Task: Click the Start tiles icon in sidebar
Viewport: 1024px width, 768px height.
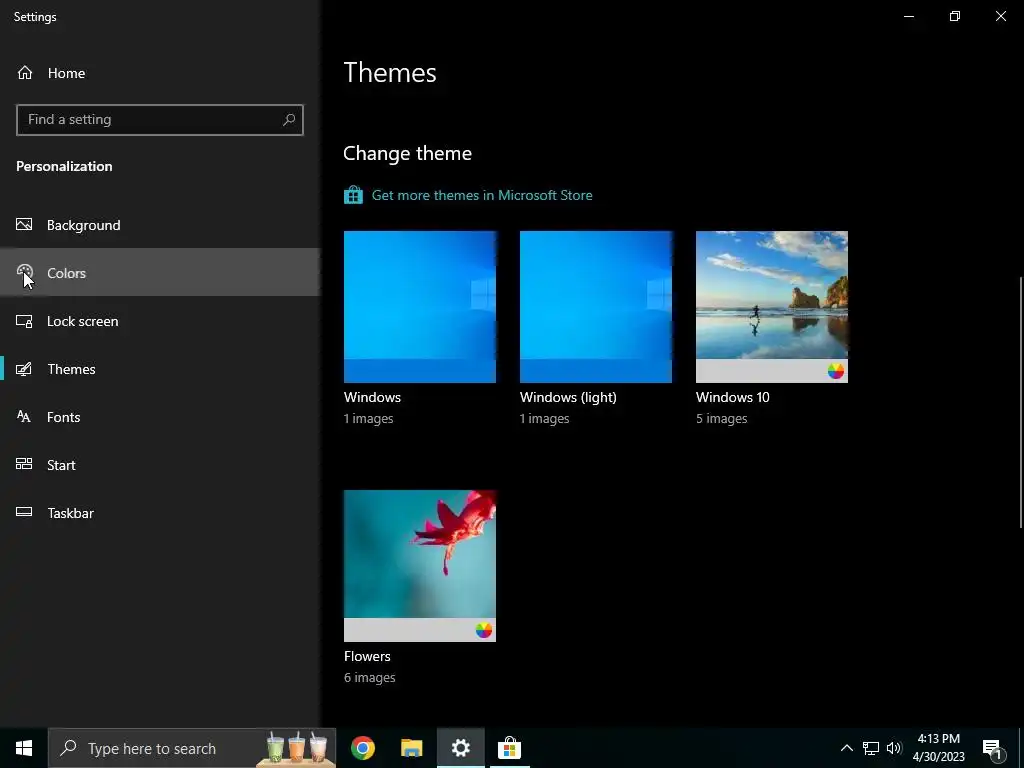Action: (24, 464)
